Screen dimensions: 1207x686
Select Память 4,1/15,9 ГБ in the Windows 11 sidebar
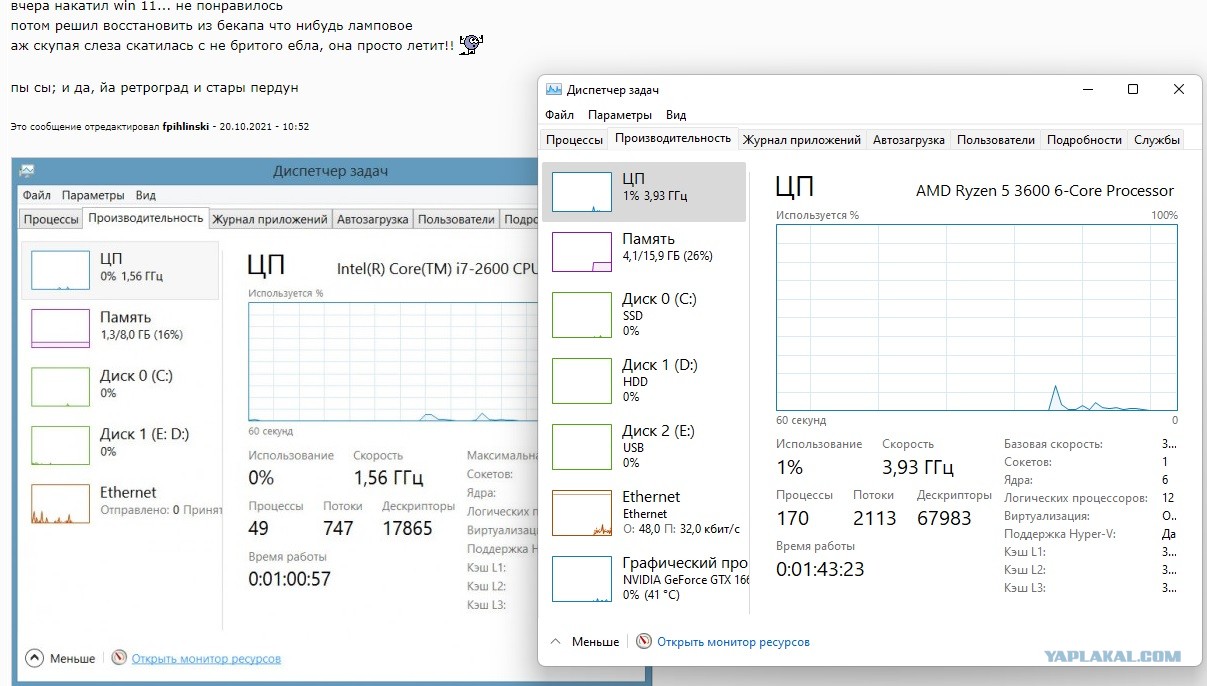coord(644,252)
